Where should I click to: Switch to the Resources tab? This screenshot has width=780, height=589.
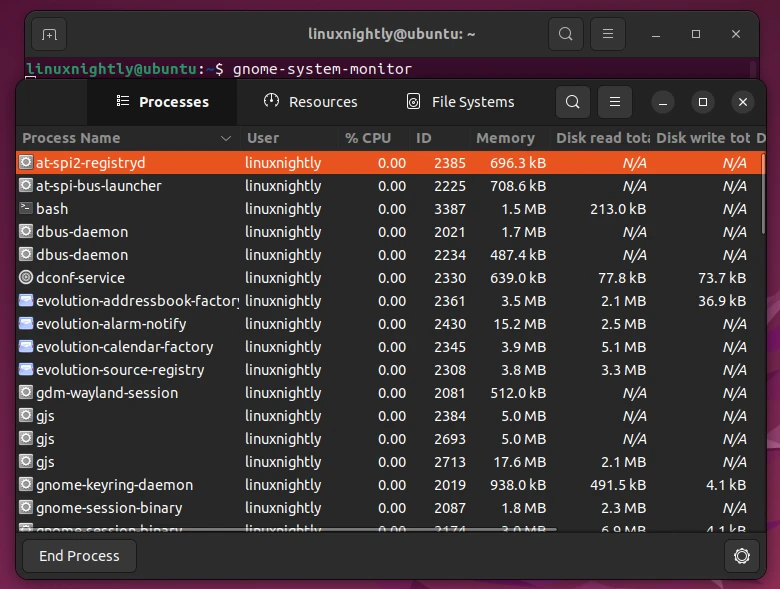tap(310, 102)
